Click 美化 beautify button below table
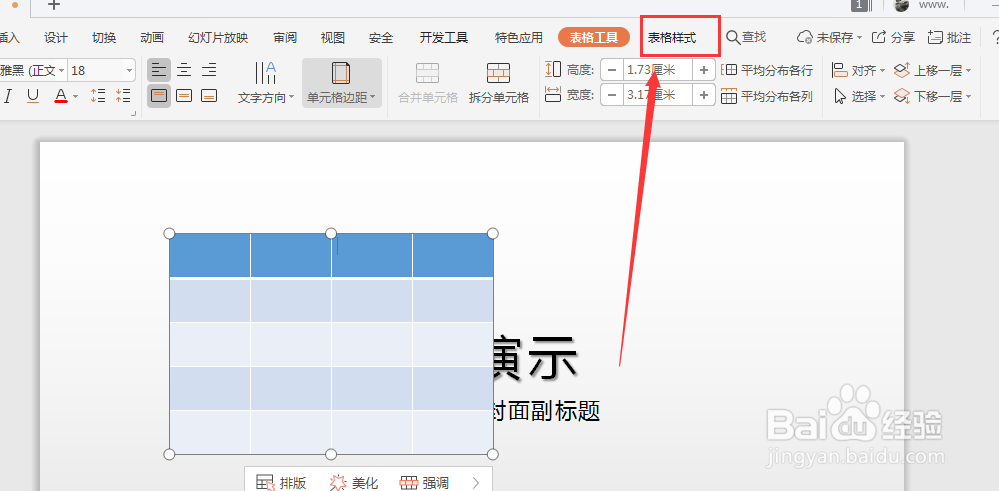The width and height of the screenshot is (999, 491). 354,483
